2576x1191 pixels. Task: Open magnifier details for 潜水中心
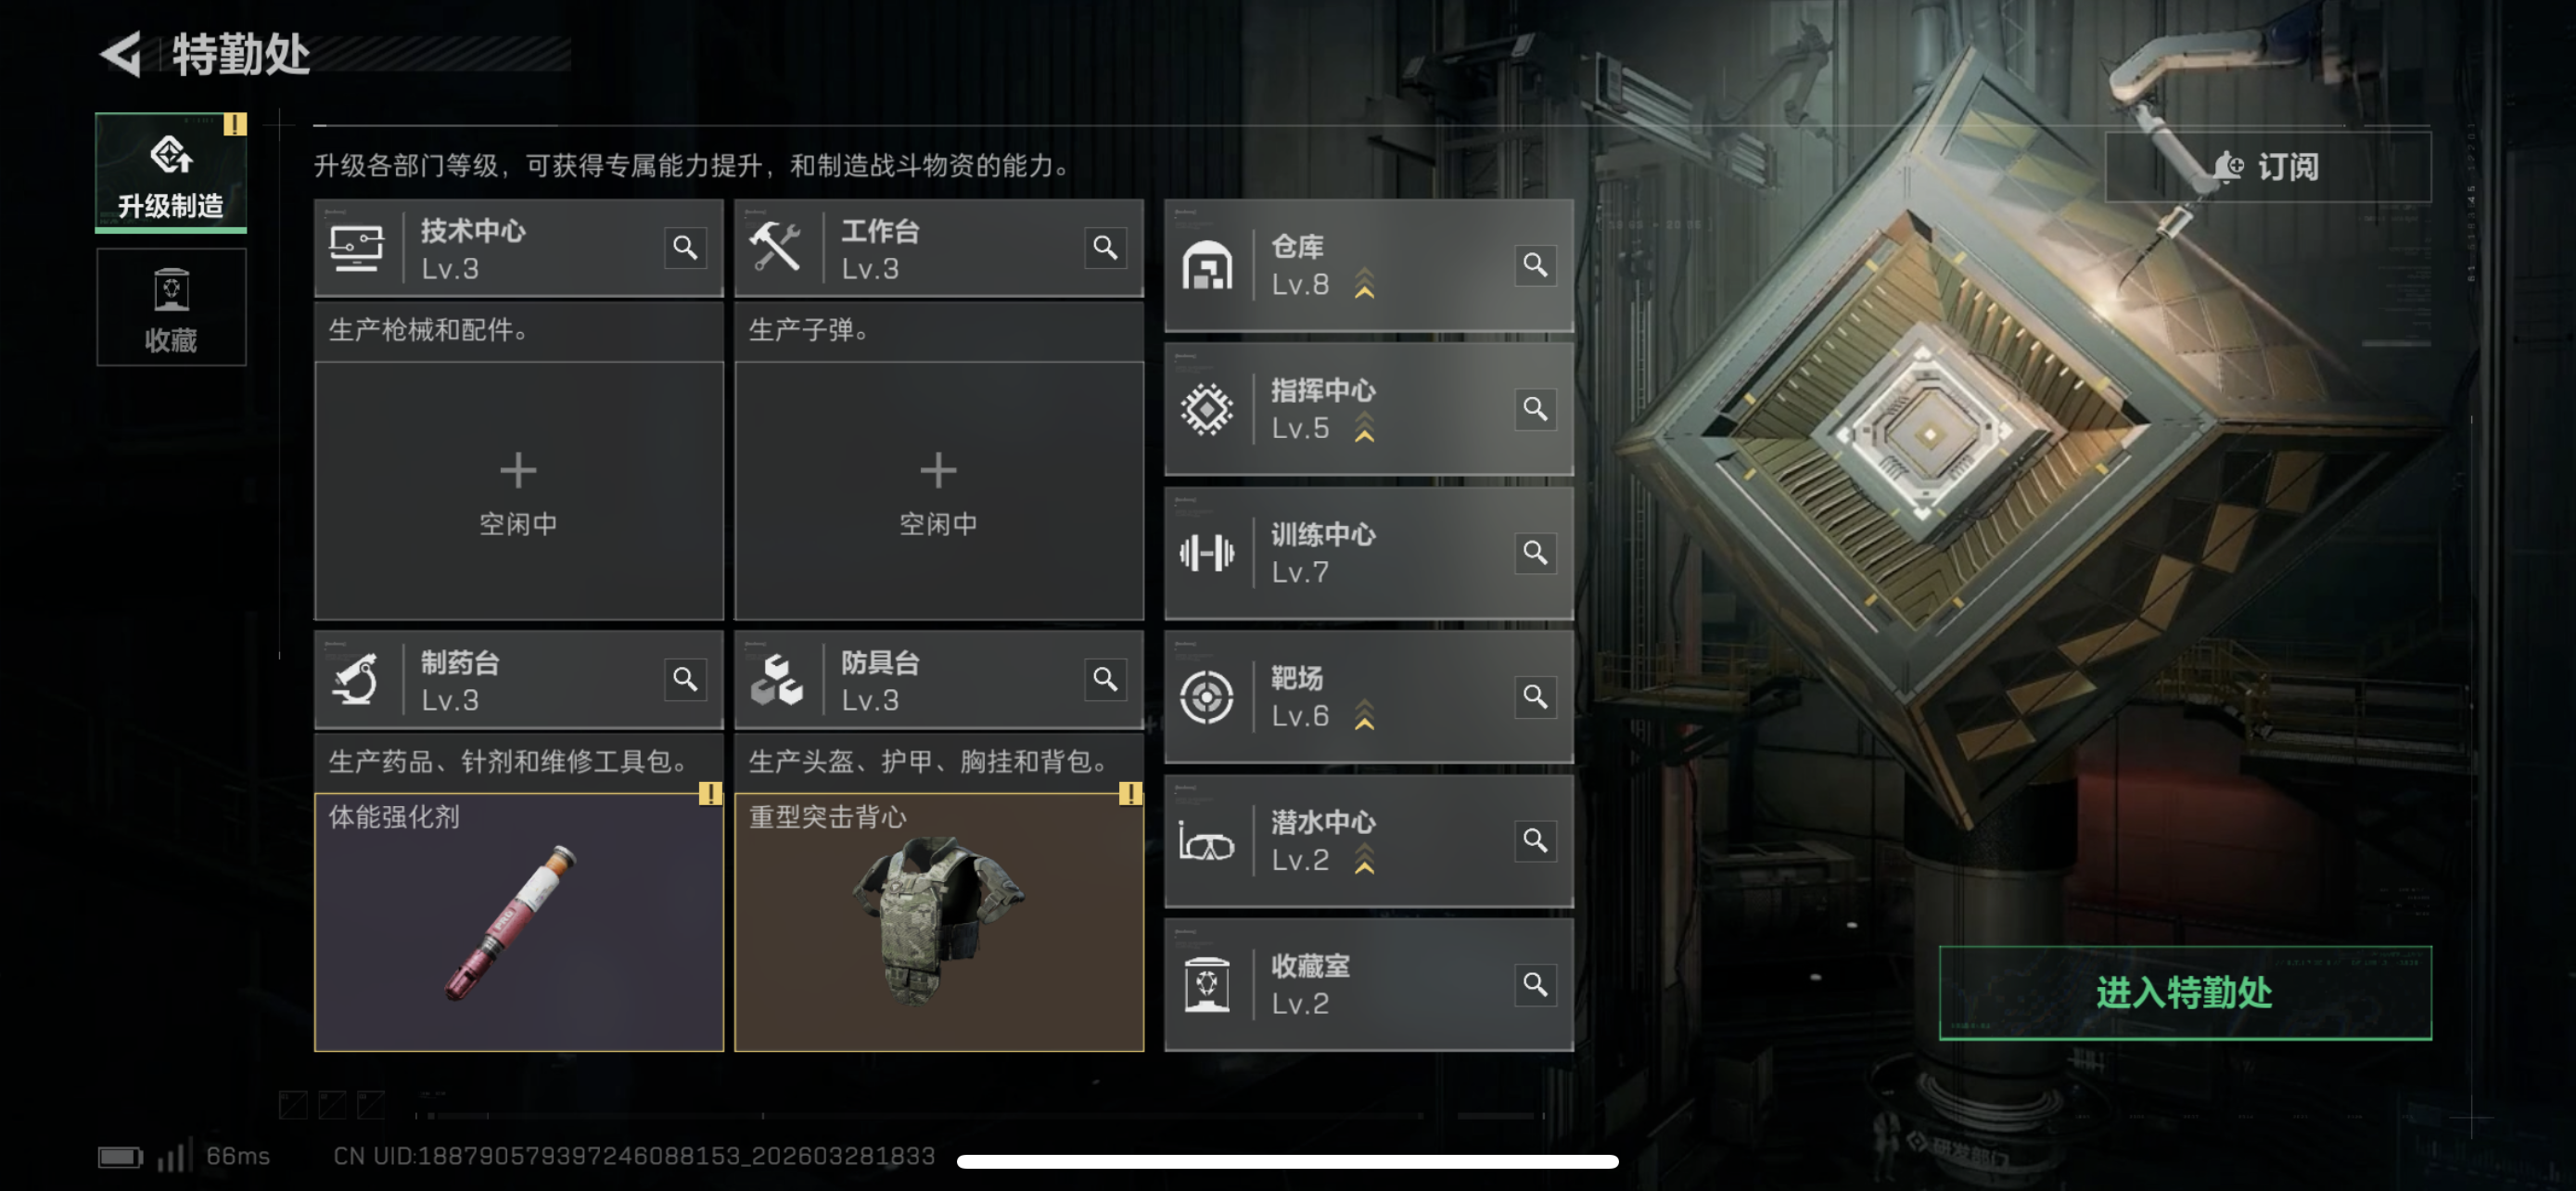(x=1535, y=841)
